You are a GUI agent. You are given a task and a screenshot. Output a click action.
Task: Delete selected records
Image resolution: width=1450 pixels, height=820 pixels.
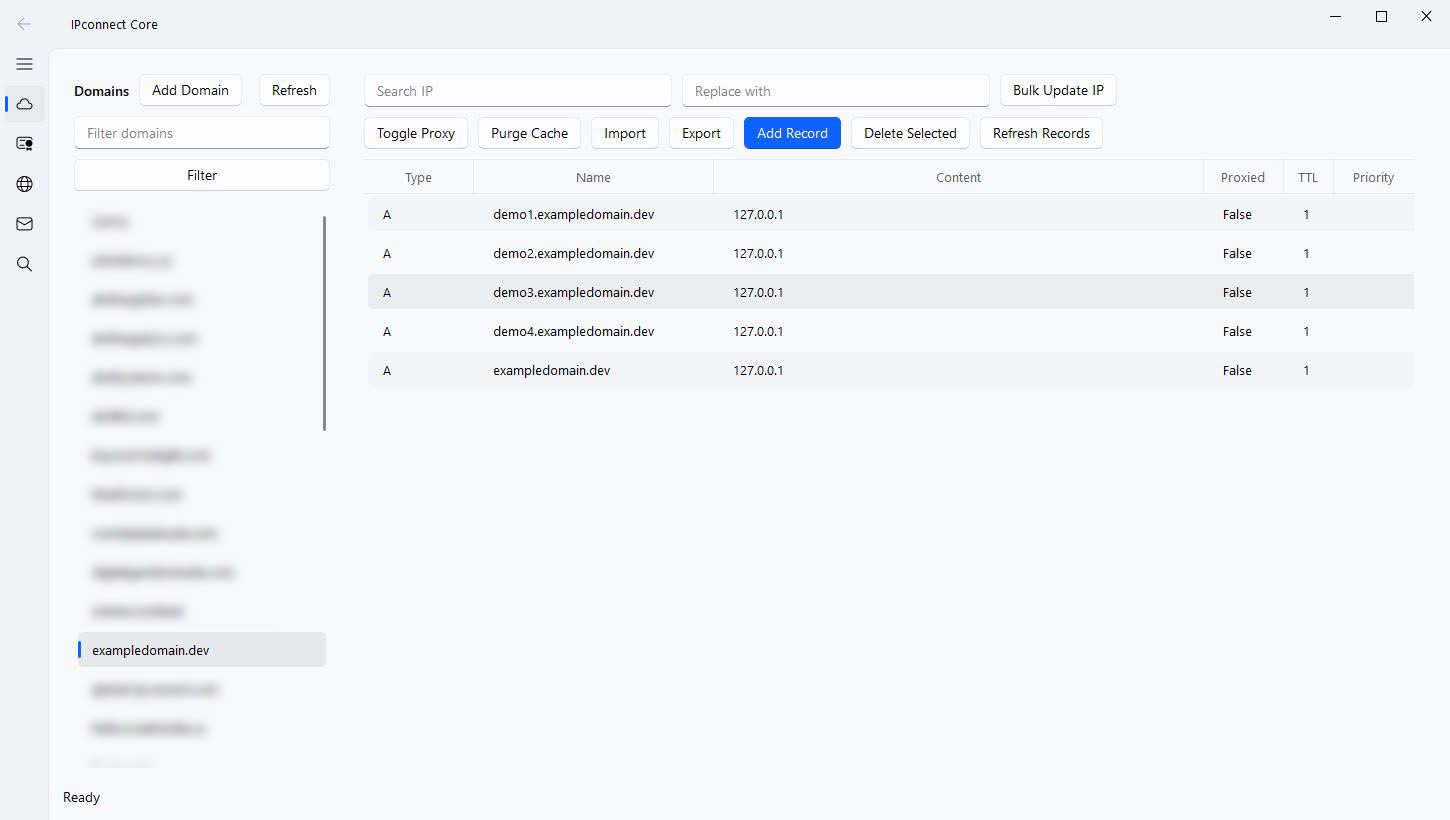point(910,132)
